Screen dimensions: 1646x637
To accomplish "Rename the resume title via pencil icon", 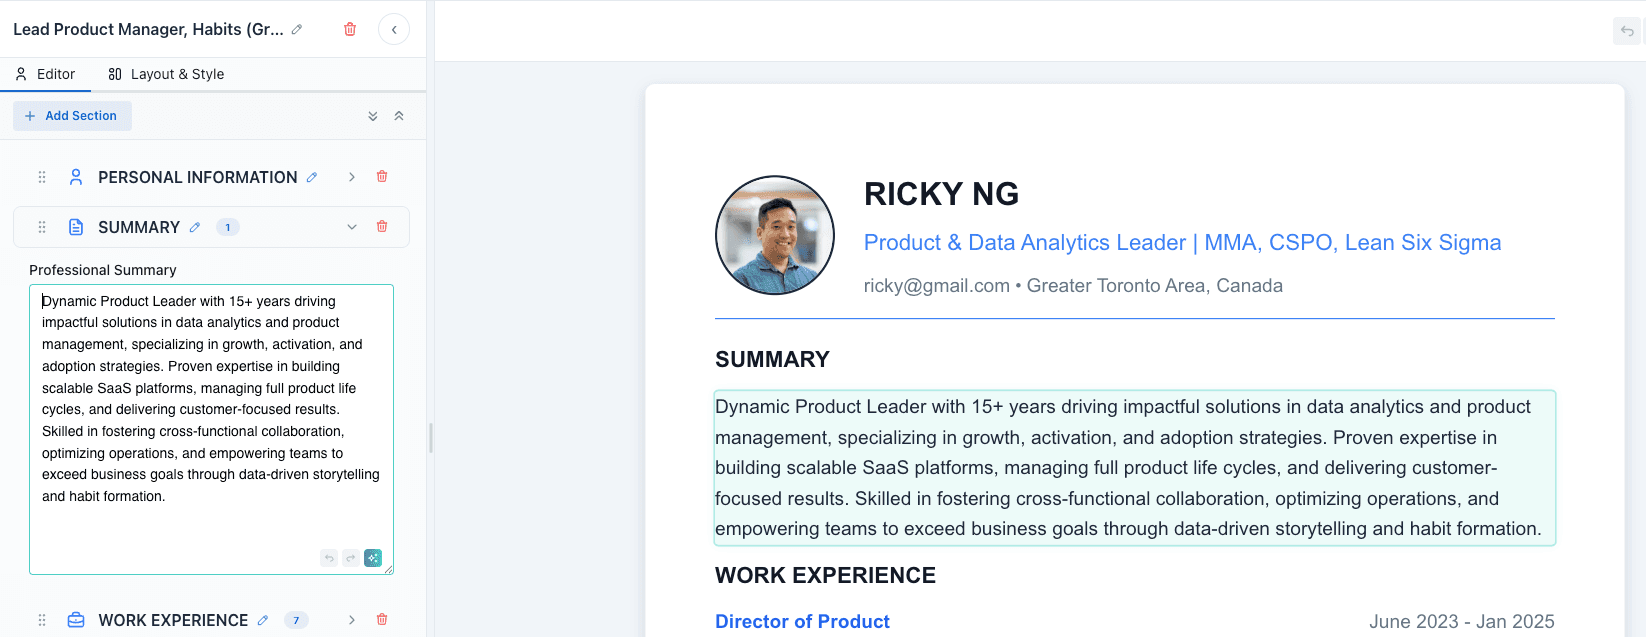I will [297, 29].
